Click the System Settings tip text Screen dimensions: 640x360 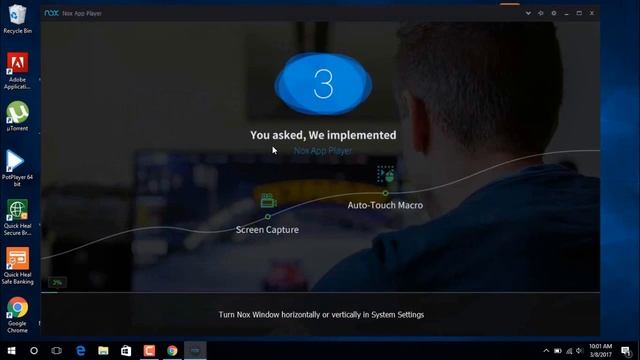pyautogui.click(x=321, y=315)
